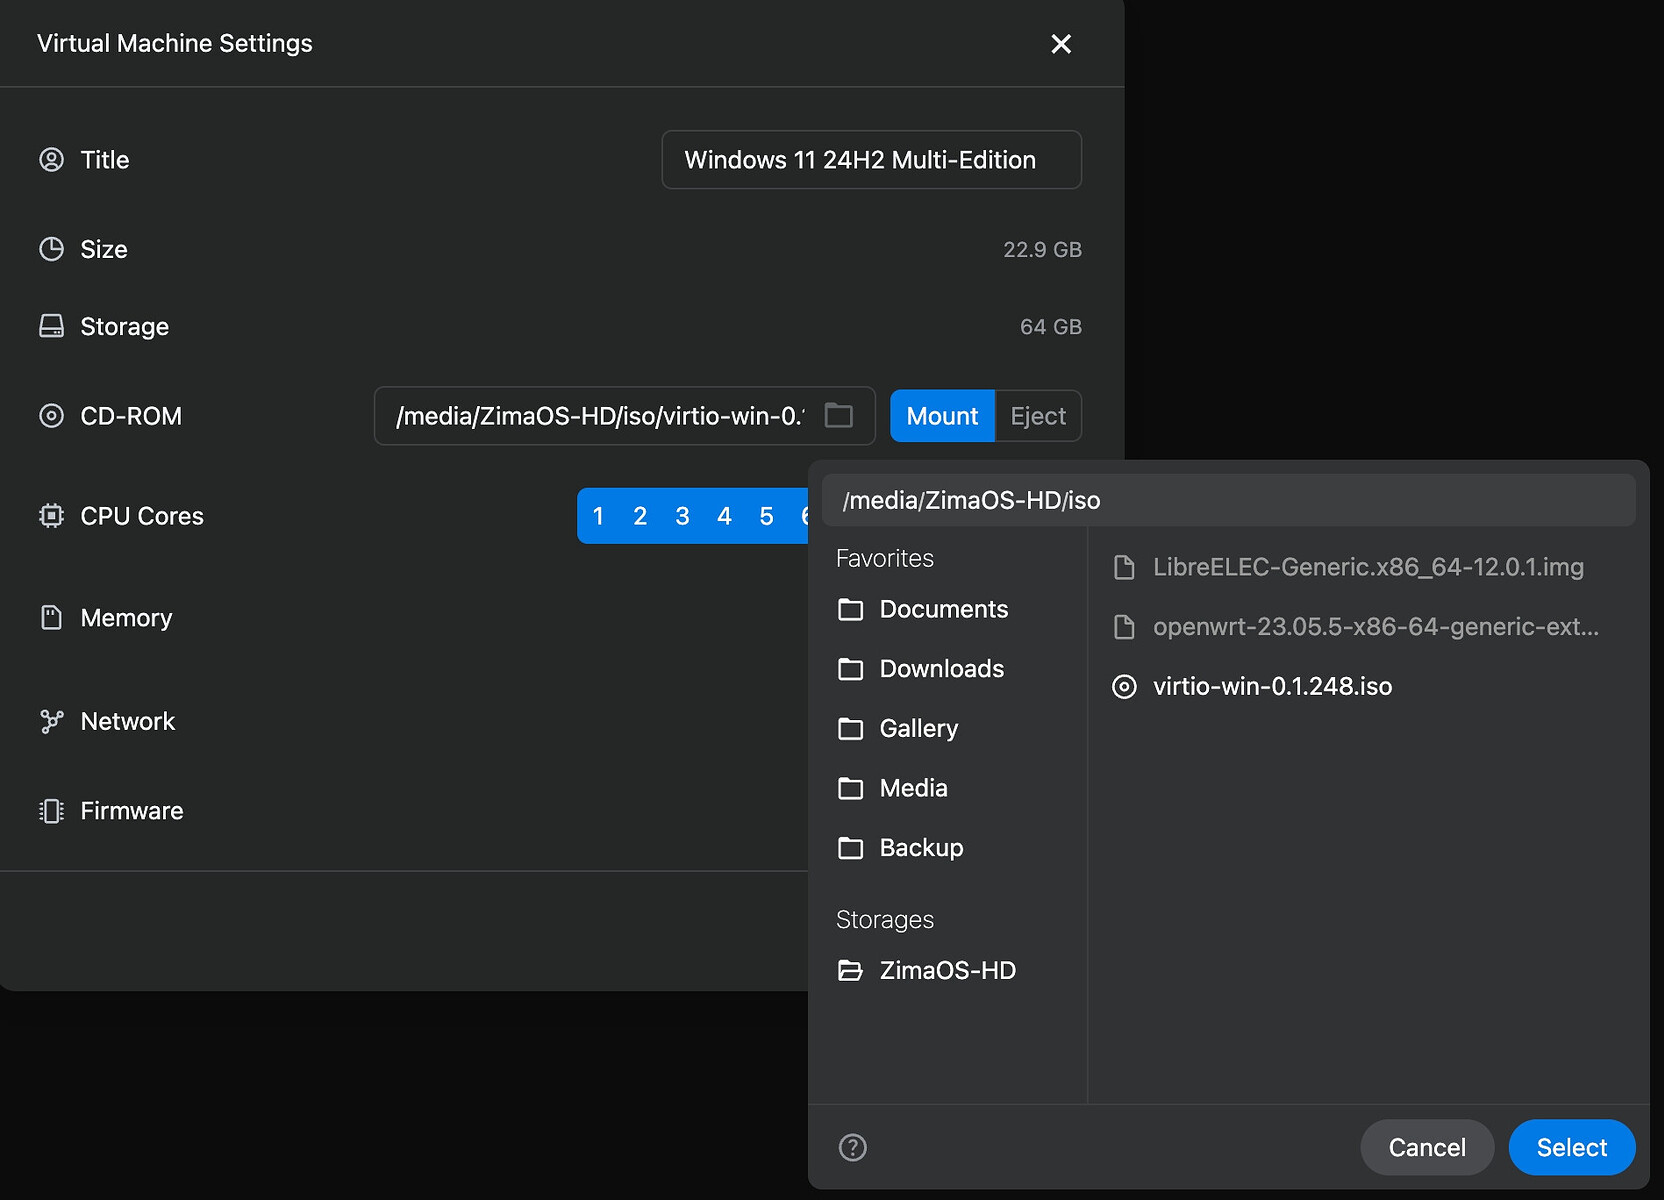Click the Memory card icon
The image size is (1664, 1200).
(51, 618)
